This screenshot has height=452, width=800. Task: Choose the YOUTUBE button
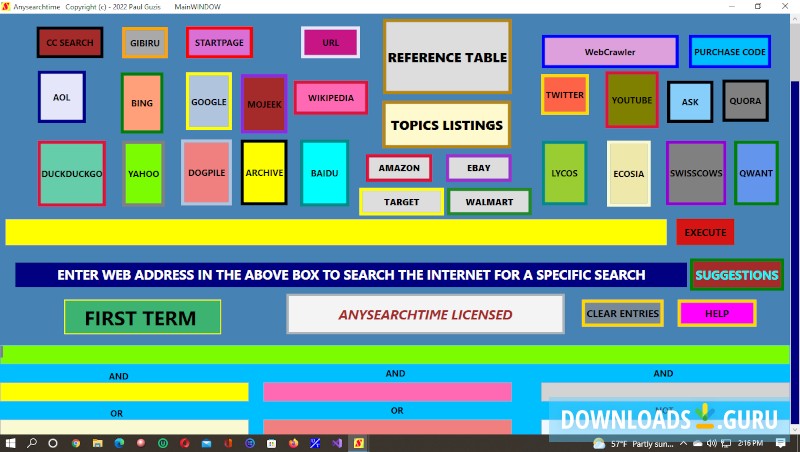632,100
